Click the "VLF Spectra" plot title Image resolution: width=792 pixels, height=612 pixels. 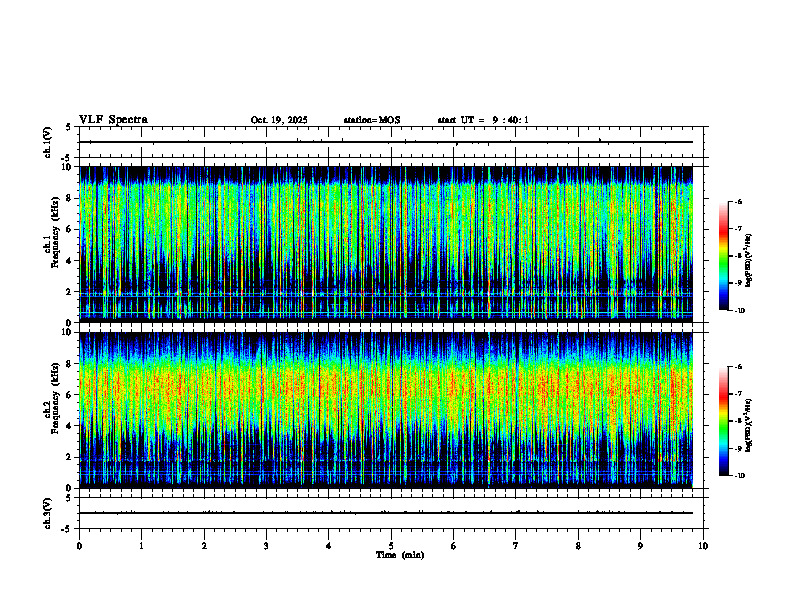[113, 120]
